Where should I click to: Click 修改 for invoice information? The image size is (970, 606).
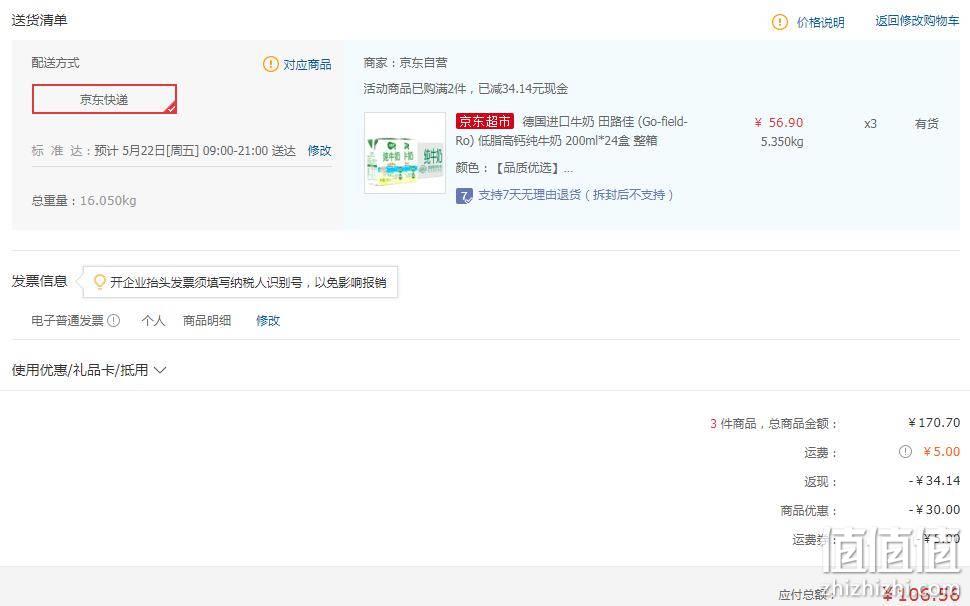(x=268, y=320)
